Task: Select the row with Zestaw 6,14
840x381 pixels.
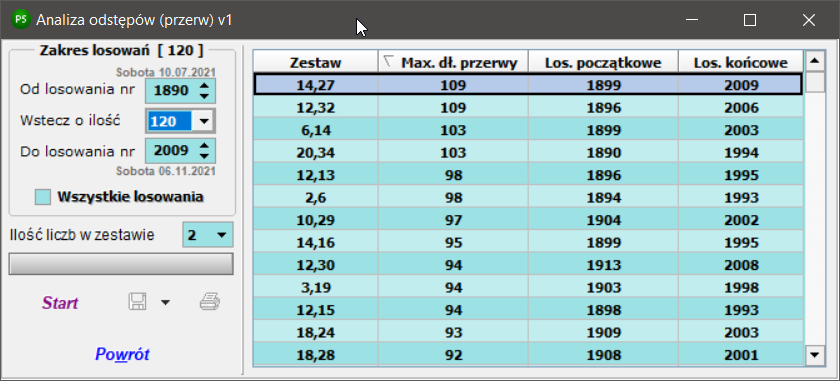Action: click(528, 130)
